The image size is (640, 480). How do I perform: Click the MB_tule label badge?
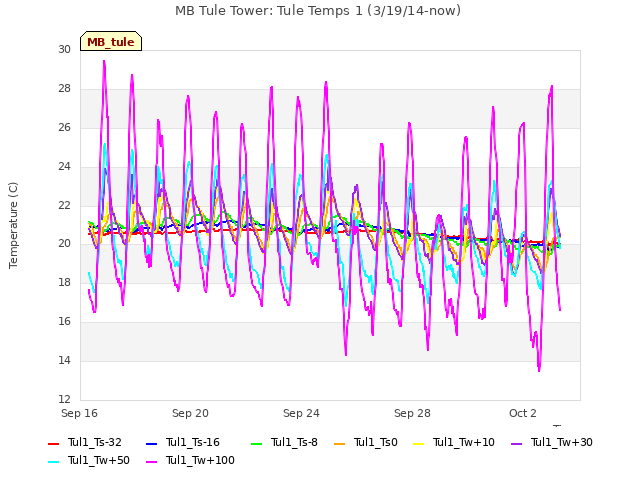coord(111,41)
